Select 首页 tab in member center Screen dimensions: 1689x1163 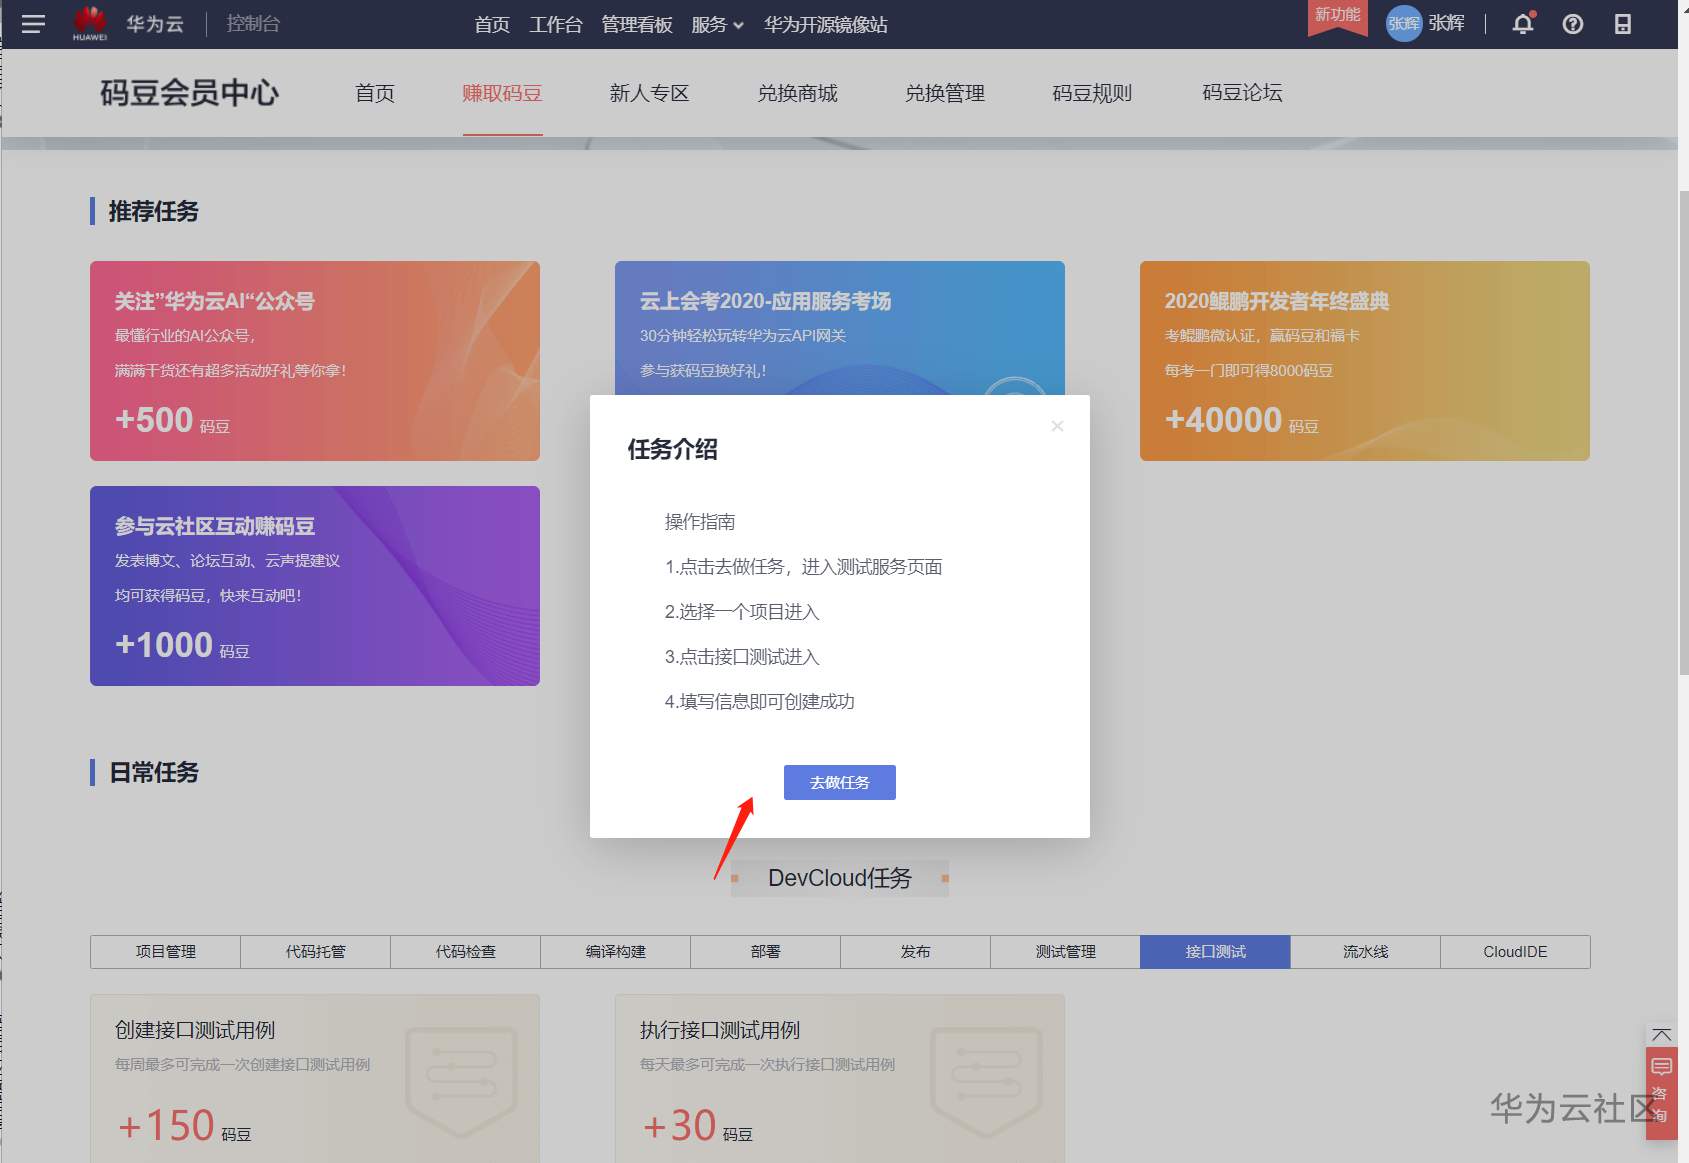tap(375, 93)
